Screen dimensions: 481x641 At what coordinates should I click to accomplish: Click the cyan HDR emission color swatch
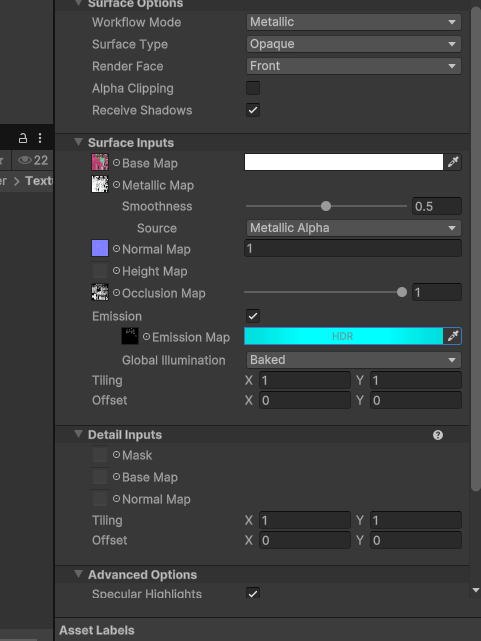343,336
